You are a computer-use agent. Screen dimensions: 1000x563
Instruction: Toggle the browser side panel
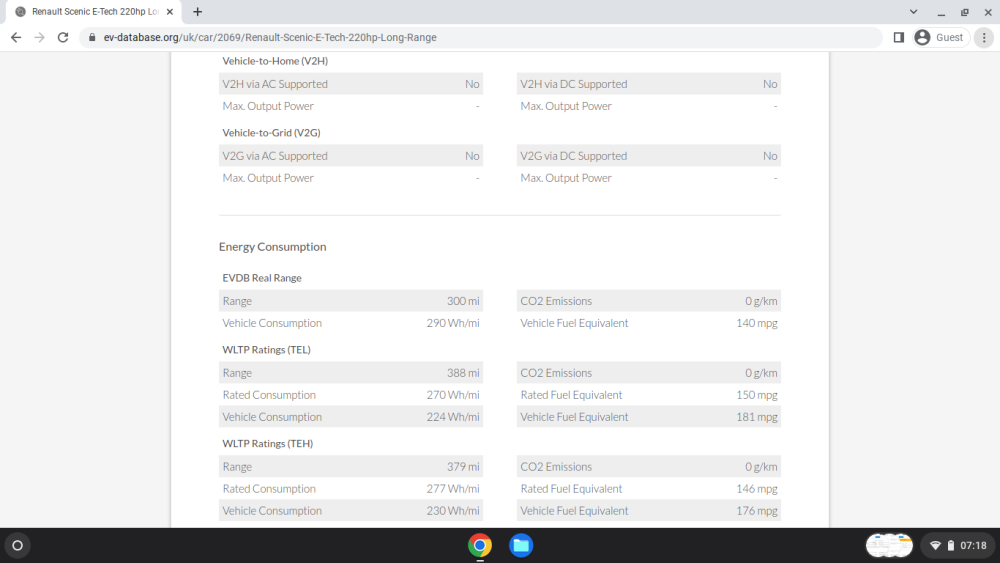(x=899, y=38)
